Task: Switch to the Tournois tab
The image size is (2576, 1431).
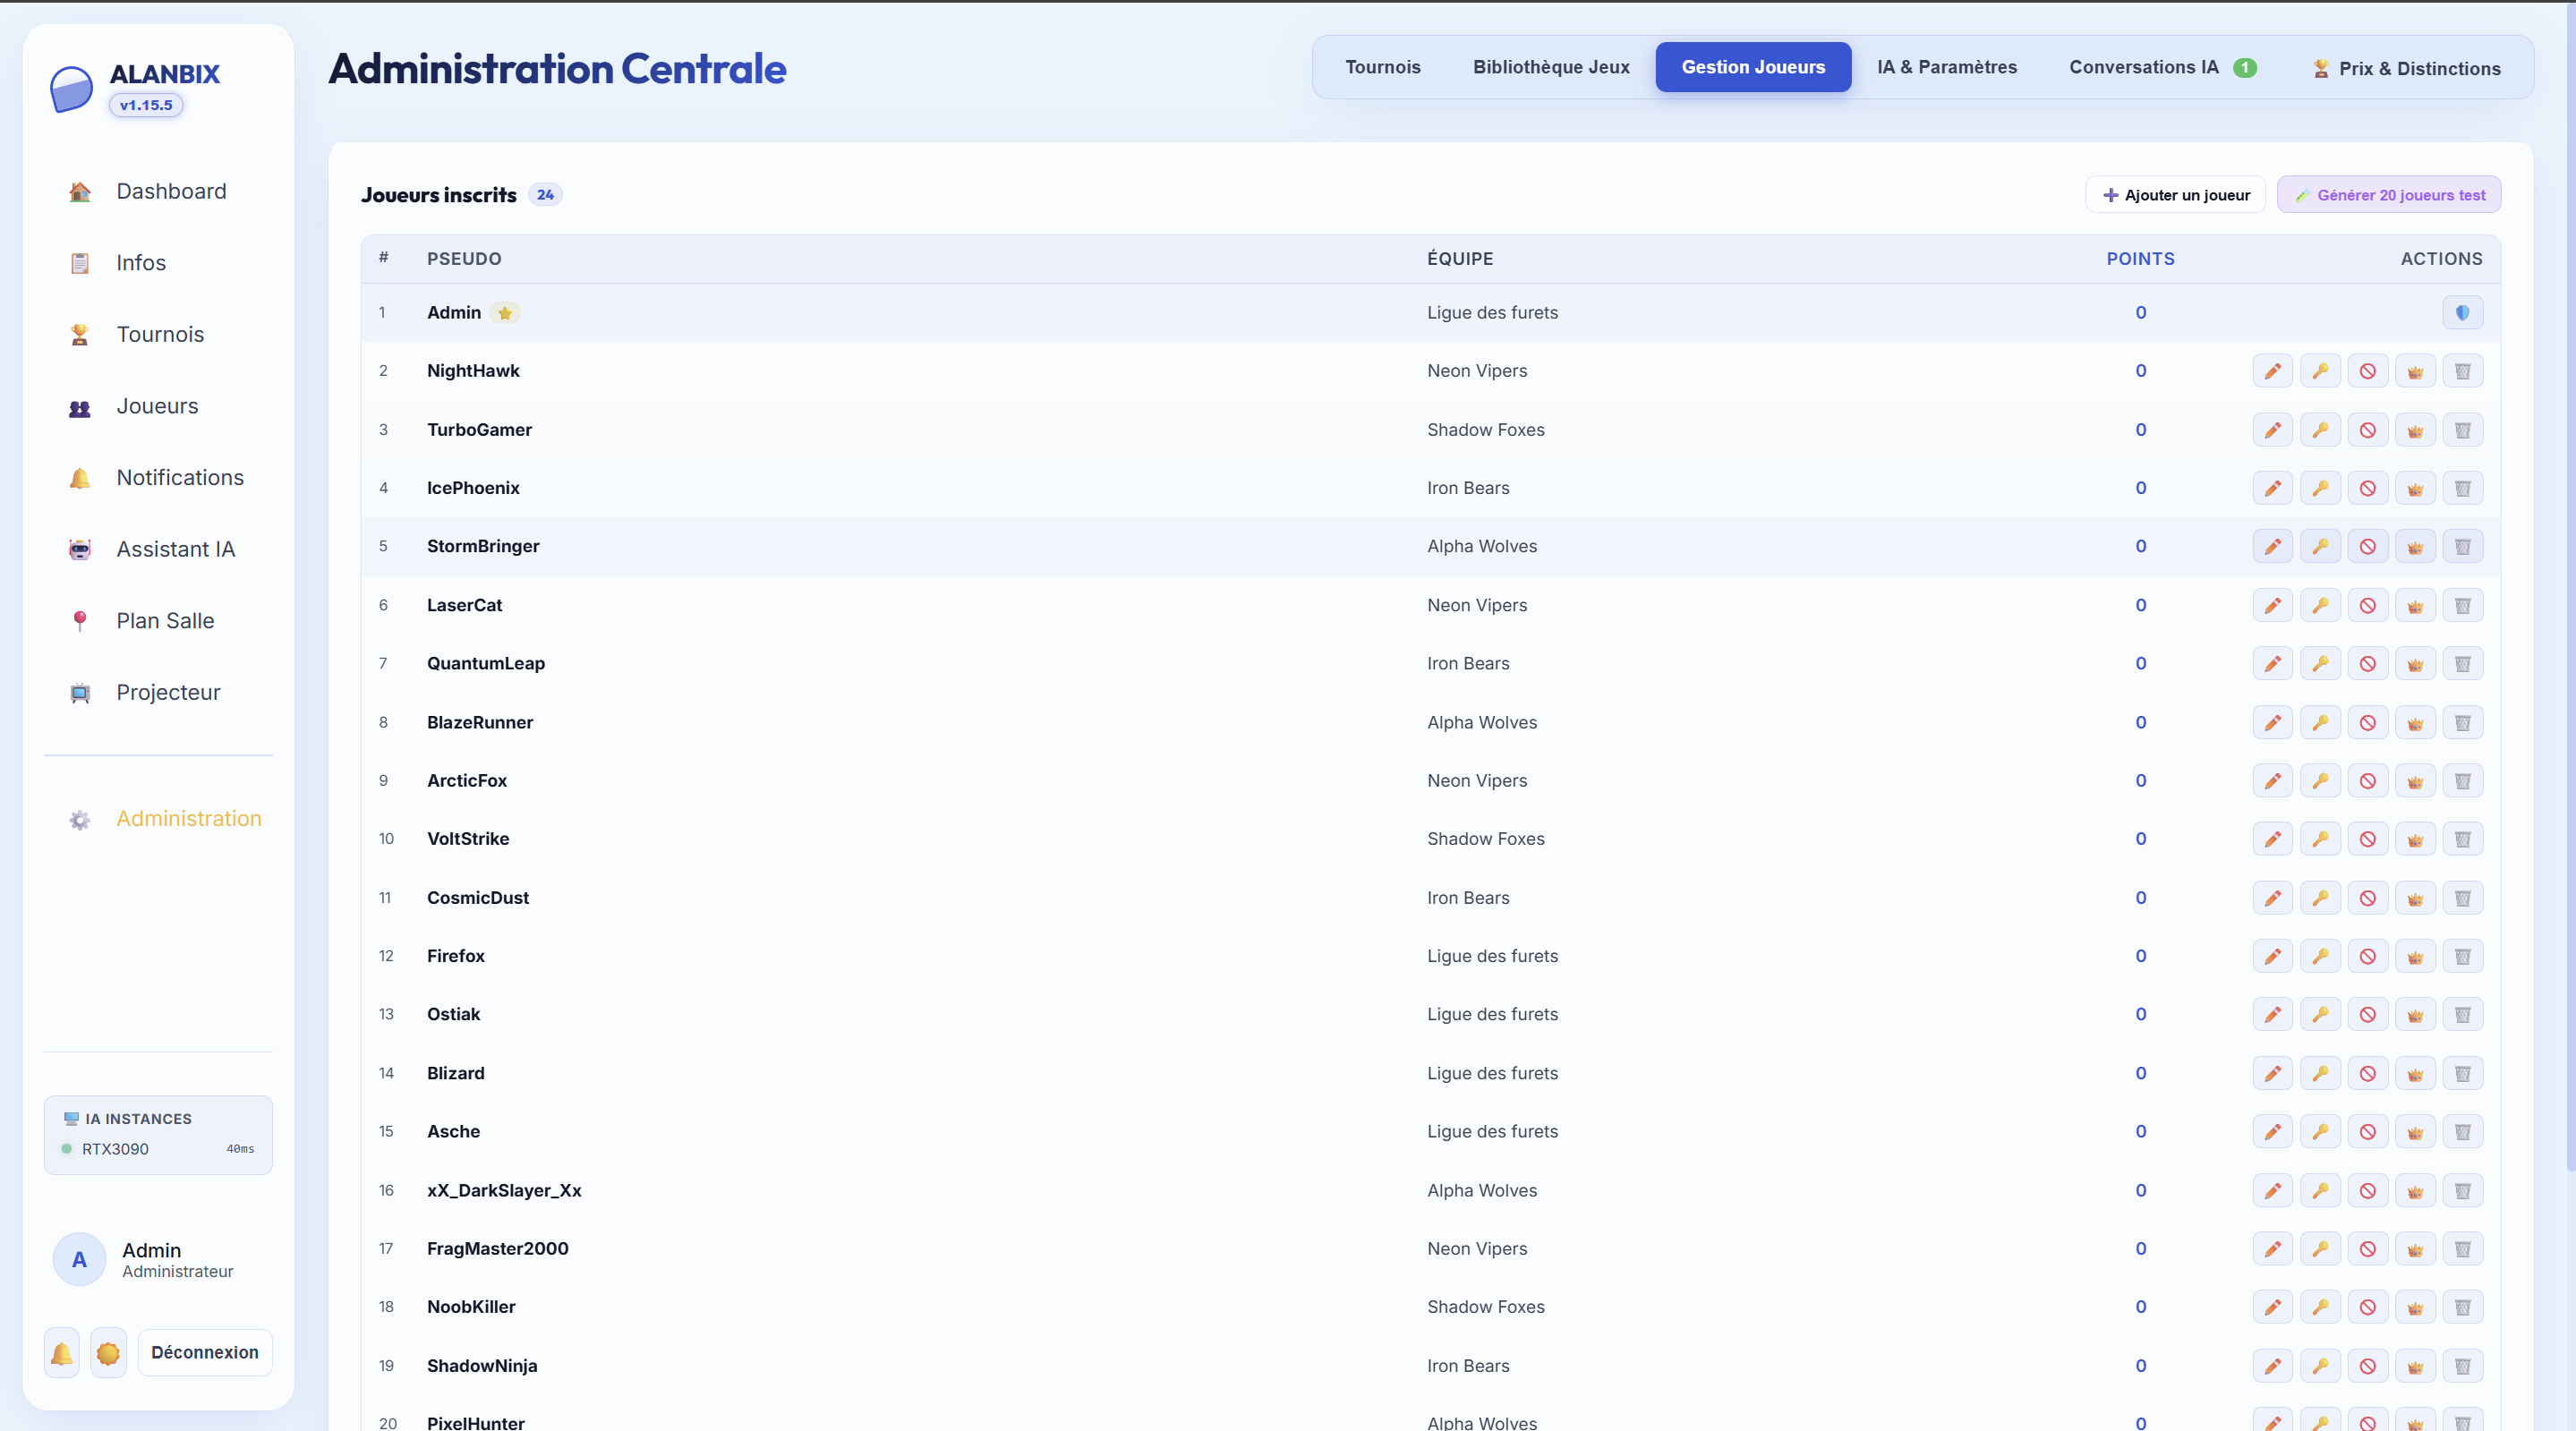Action: point(1382,67)
